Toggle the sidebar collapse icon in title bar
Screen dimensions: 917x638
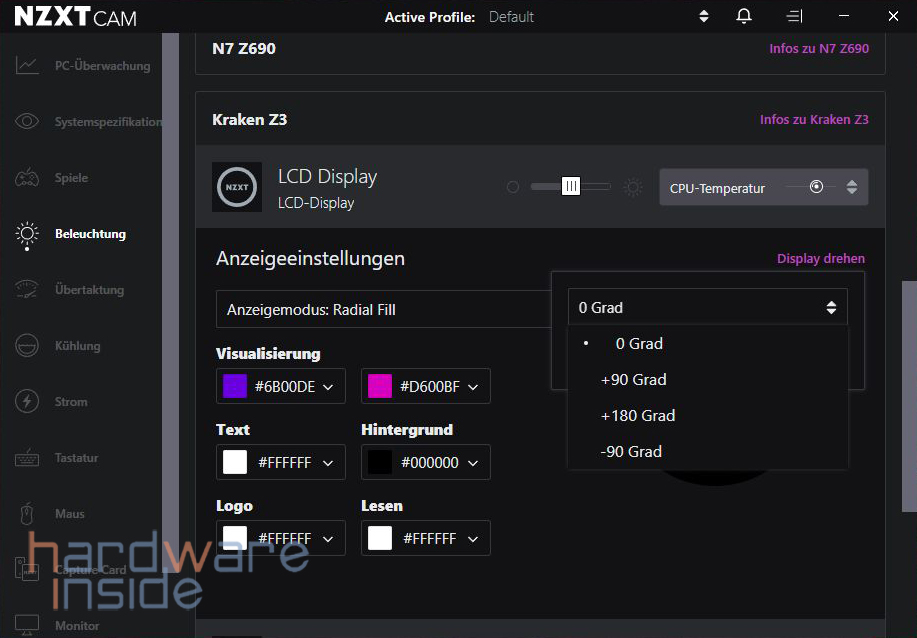coord(794,16)
